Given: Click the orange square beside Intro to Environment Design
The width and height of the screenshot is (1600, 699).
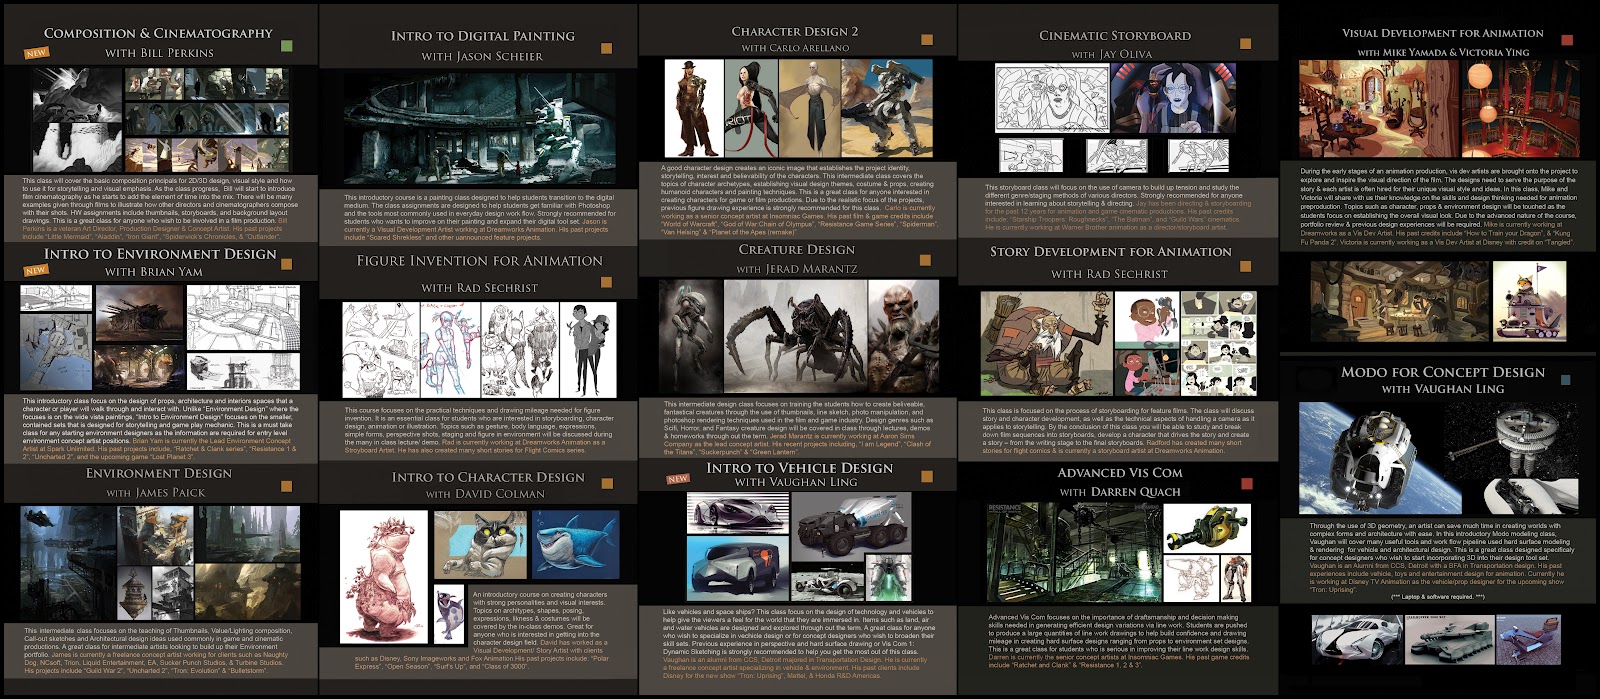Looking at the screenshot, I should [287, 265].
